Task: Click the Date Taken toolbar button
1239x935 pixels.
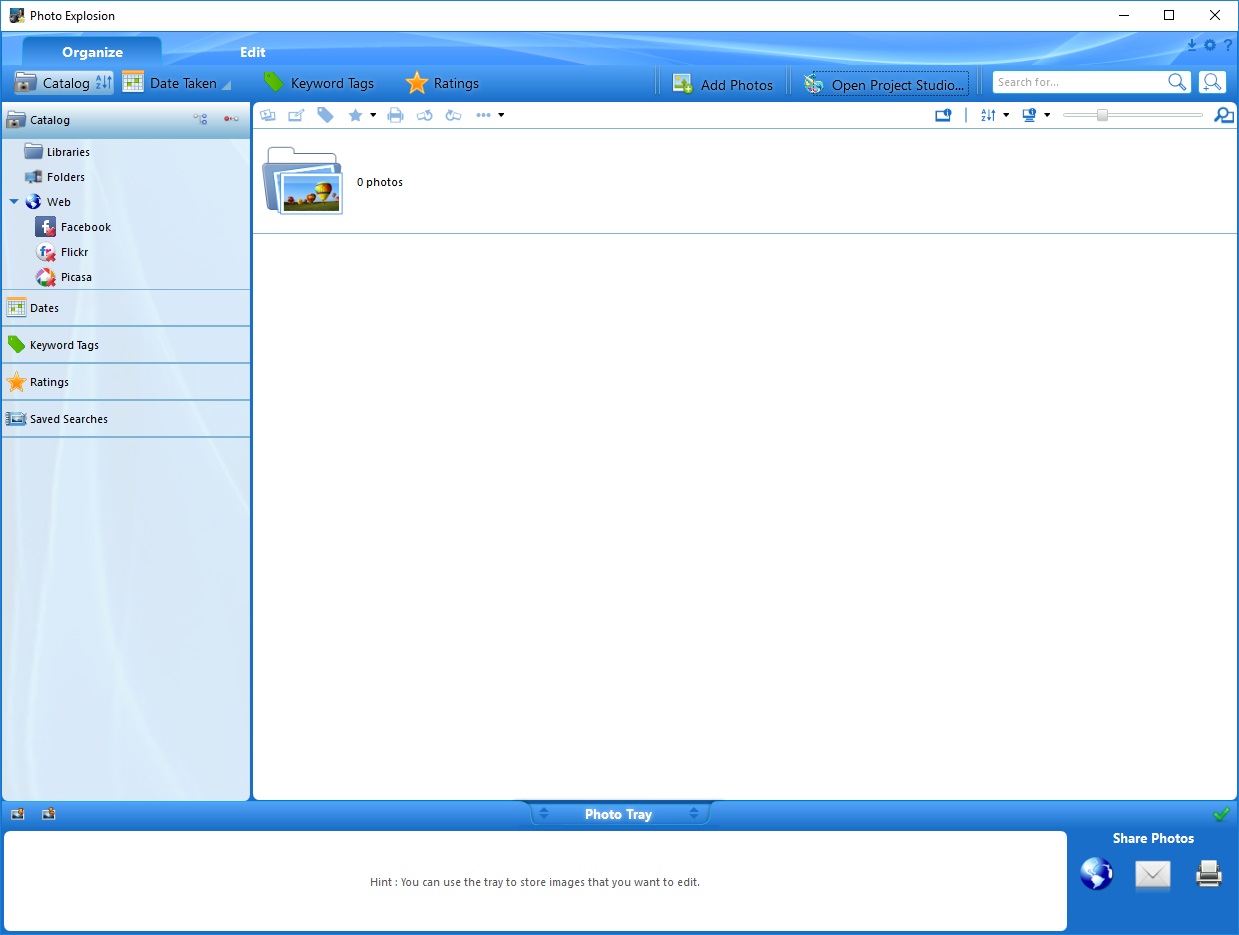Action: pos(170,83)
